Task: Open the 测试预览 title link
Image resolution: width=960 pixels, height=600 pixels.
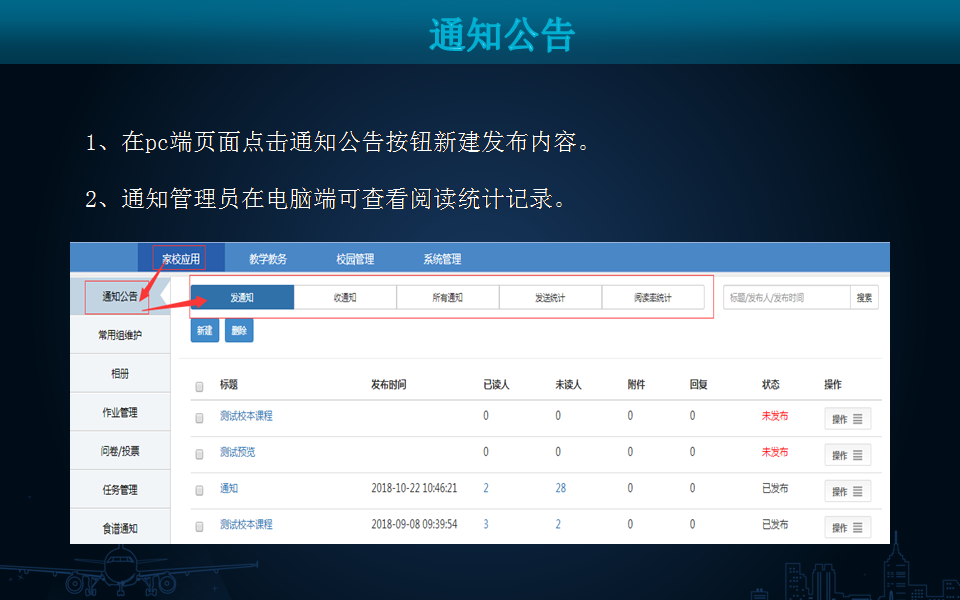Action: click(x=238, y=452)
